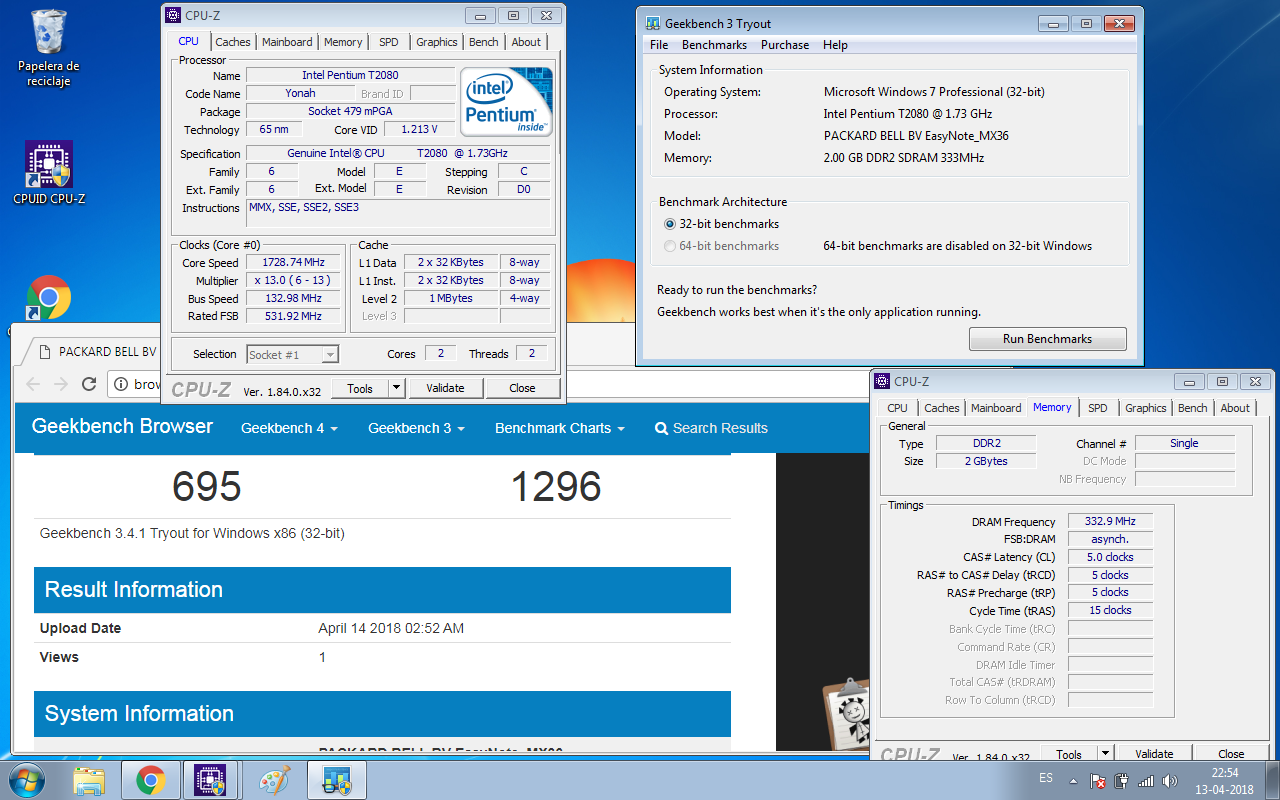Click Chrome's back arrow

(33, 384)
